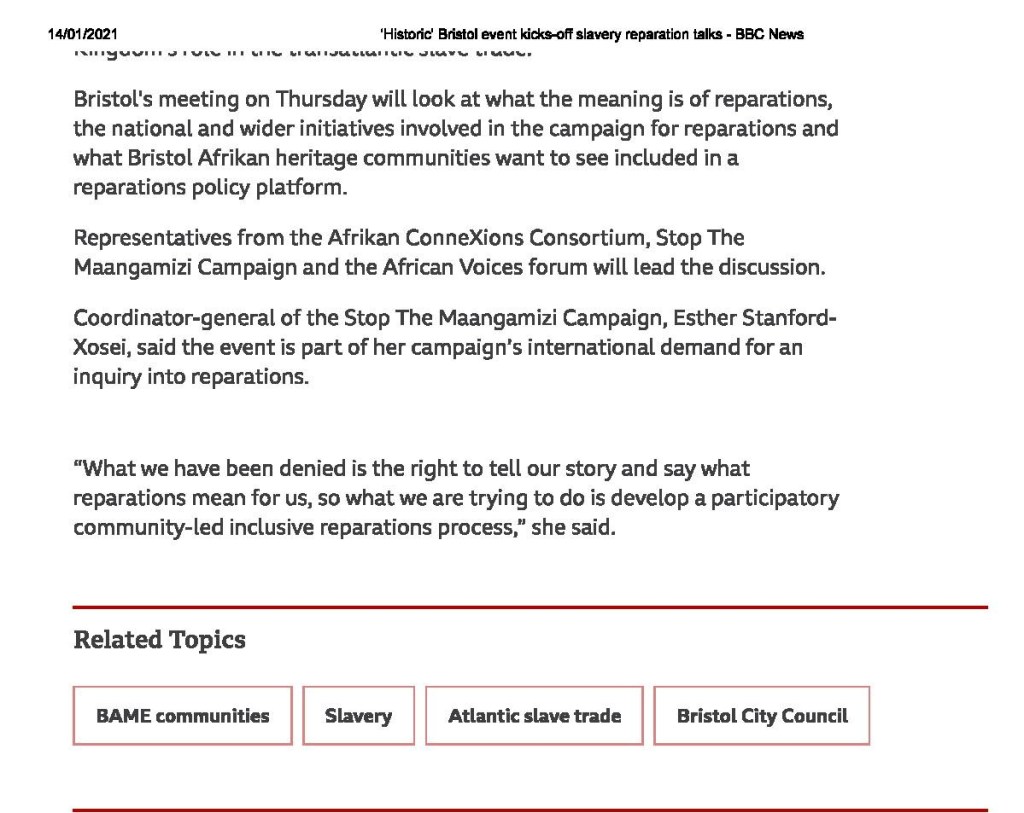Viewport: 1024px width, 813px height.
Task: Open the BAME communities topic
Action: (x=182, y=716)
